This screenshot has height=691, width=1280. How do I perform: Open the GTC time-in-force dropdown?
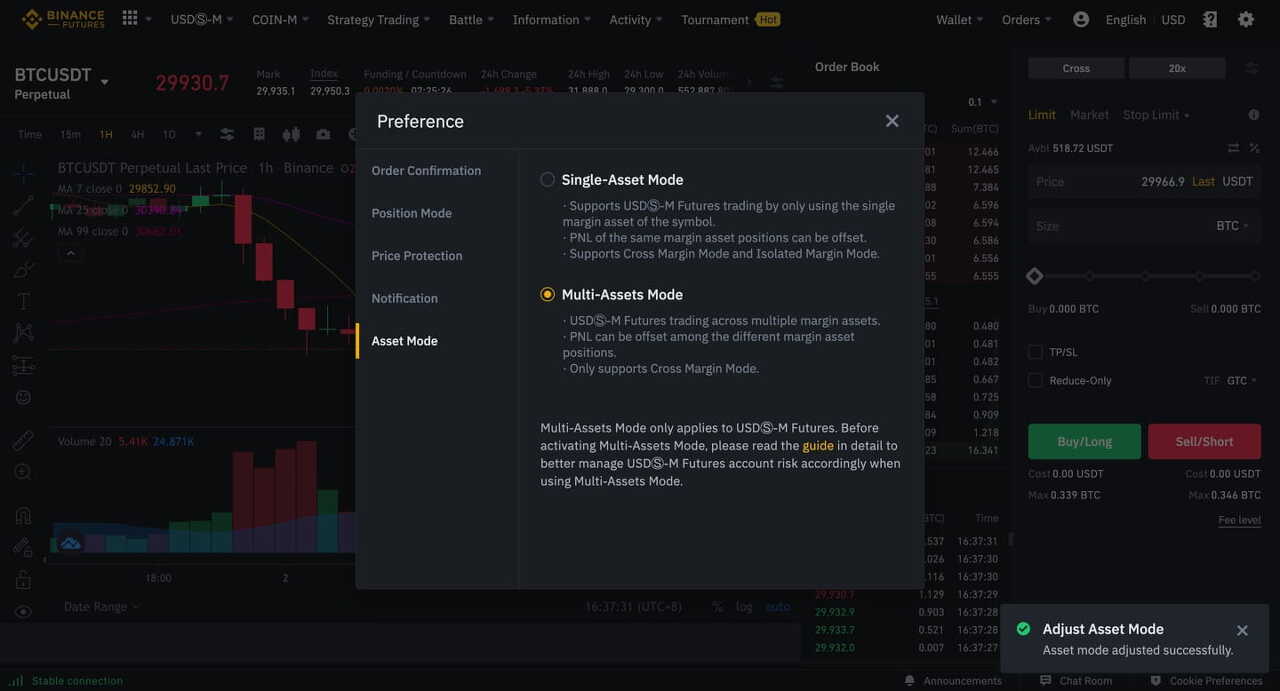pos(1241,380)
